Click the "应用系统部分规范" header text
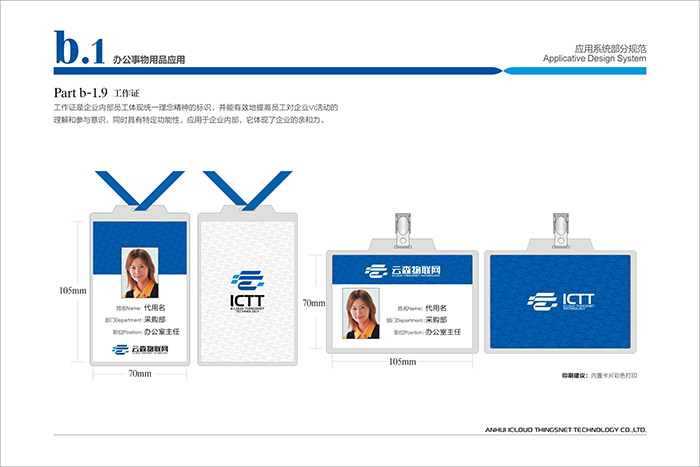 click(610, 49)
